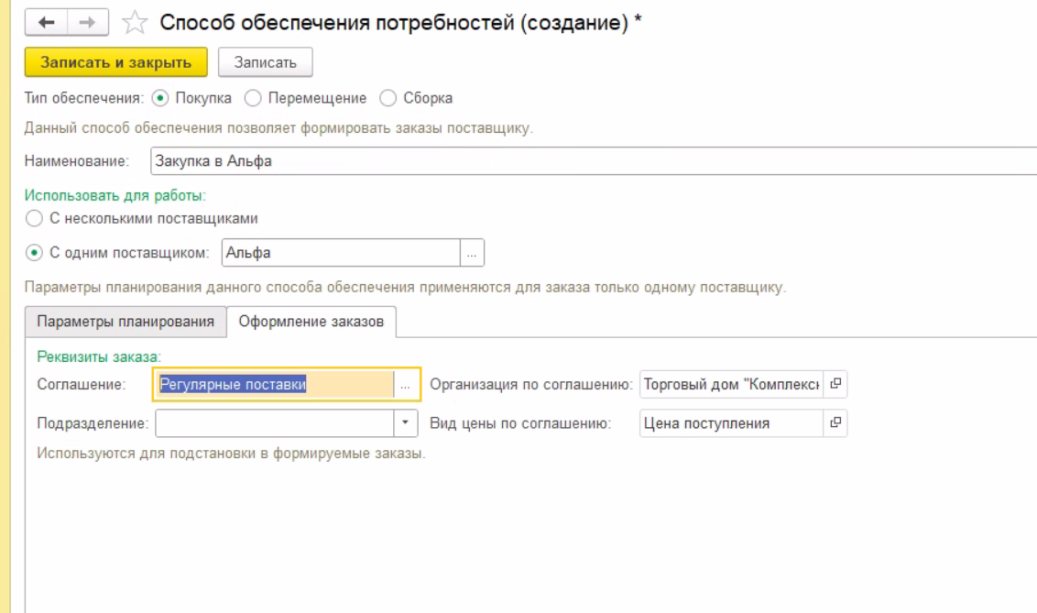
Task: Select the Перемещение supply type
Action: point(253,98)
